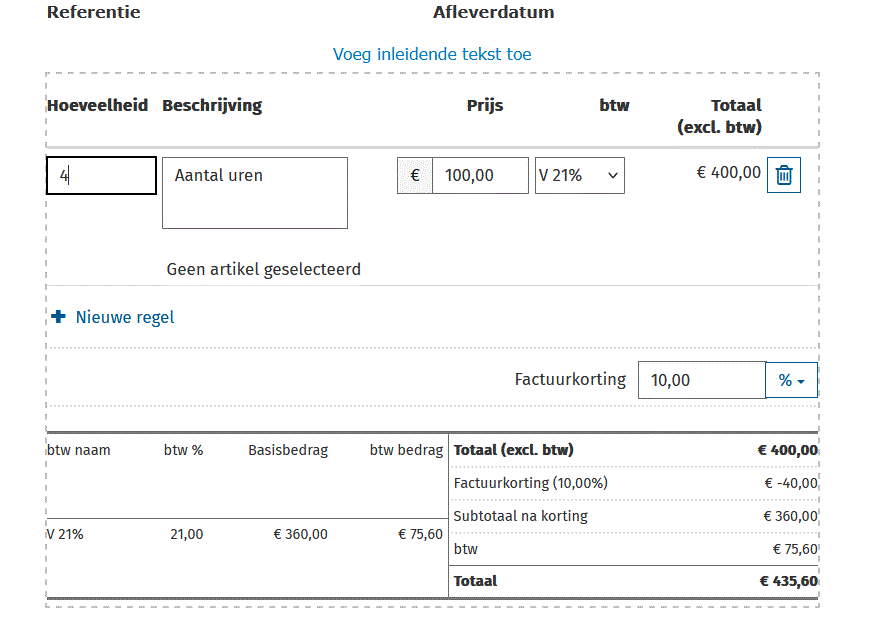
Task: Add a new line via Nieuwe regel
Action: pos(124,316)
